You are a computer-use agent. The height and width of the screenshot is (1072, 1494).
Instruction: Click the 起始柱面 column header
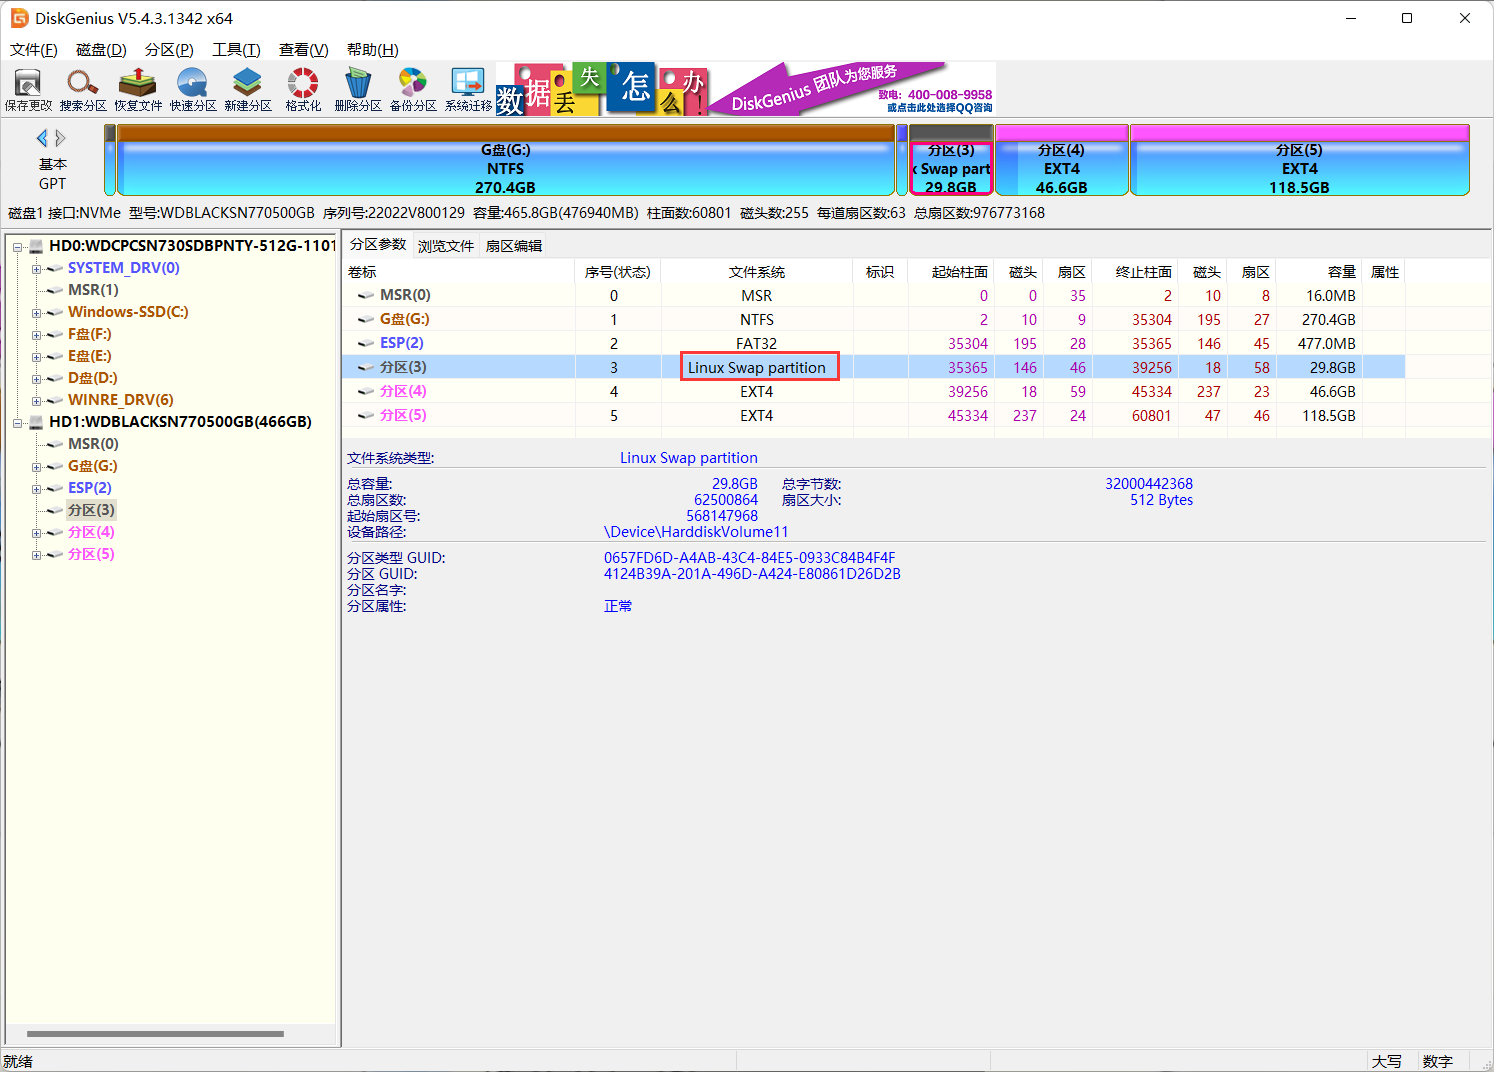point(952,272)
